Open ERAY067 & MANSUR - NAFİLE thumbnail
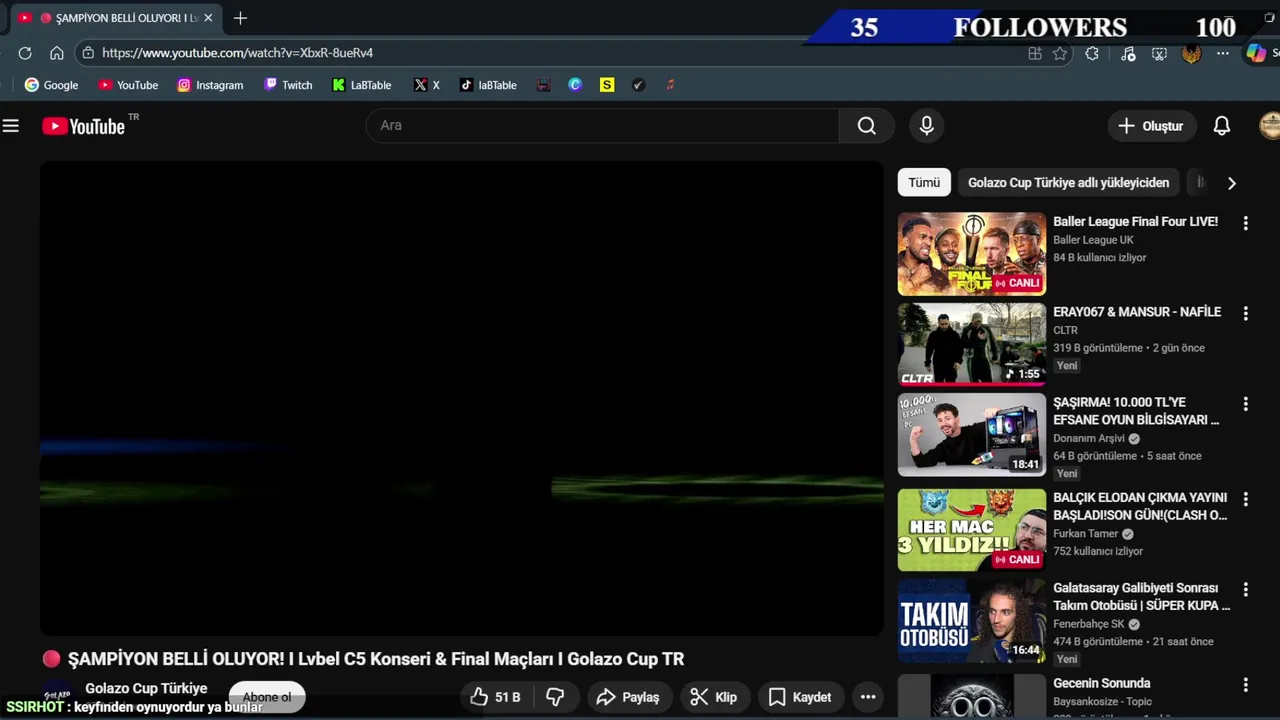Viewport: 1280px width, 720px height. 972,345
